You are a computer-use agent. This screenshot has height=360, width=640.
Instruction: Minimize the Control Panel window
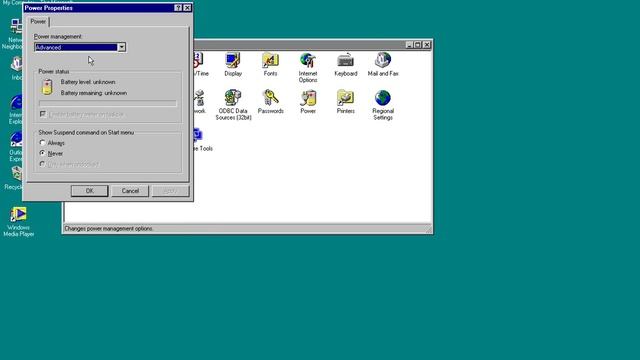pyautogui.click(x=409, y=45)
